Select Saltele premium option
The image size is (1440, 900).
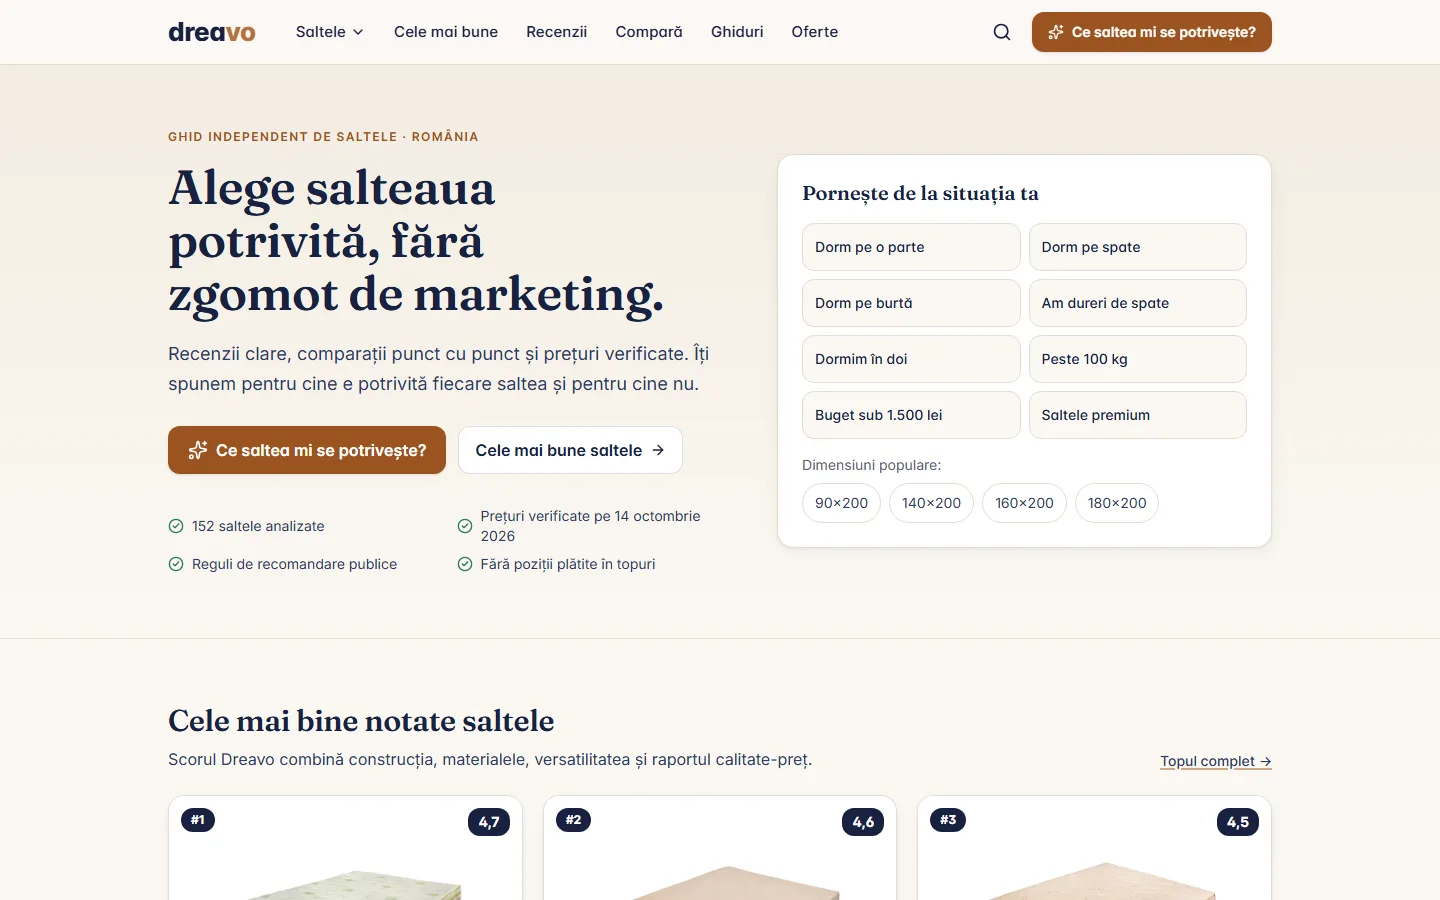click(1138, 415)
